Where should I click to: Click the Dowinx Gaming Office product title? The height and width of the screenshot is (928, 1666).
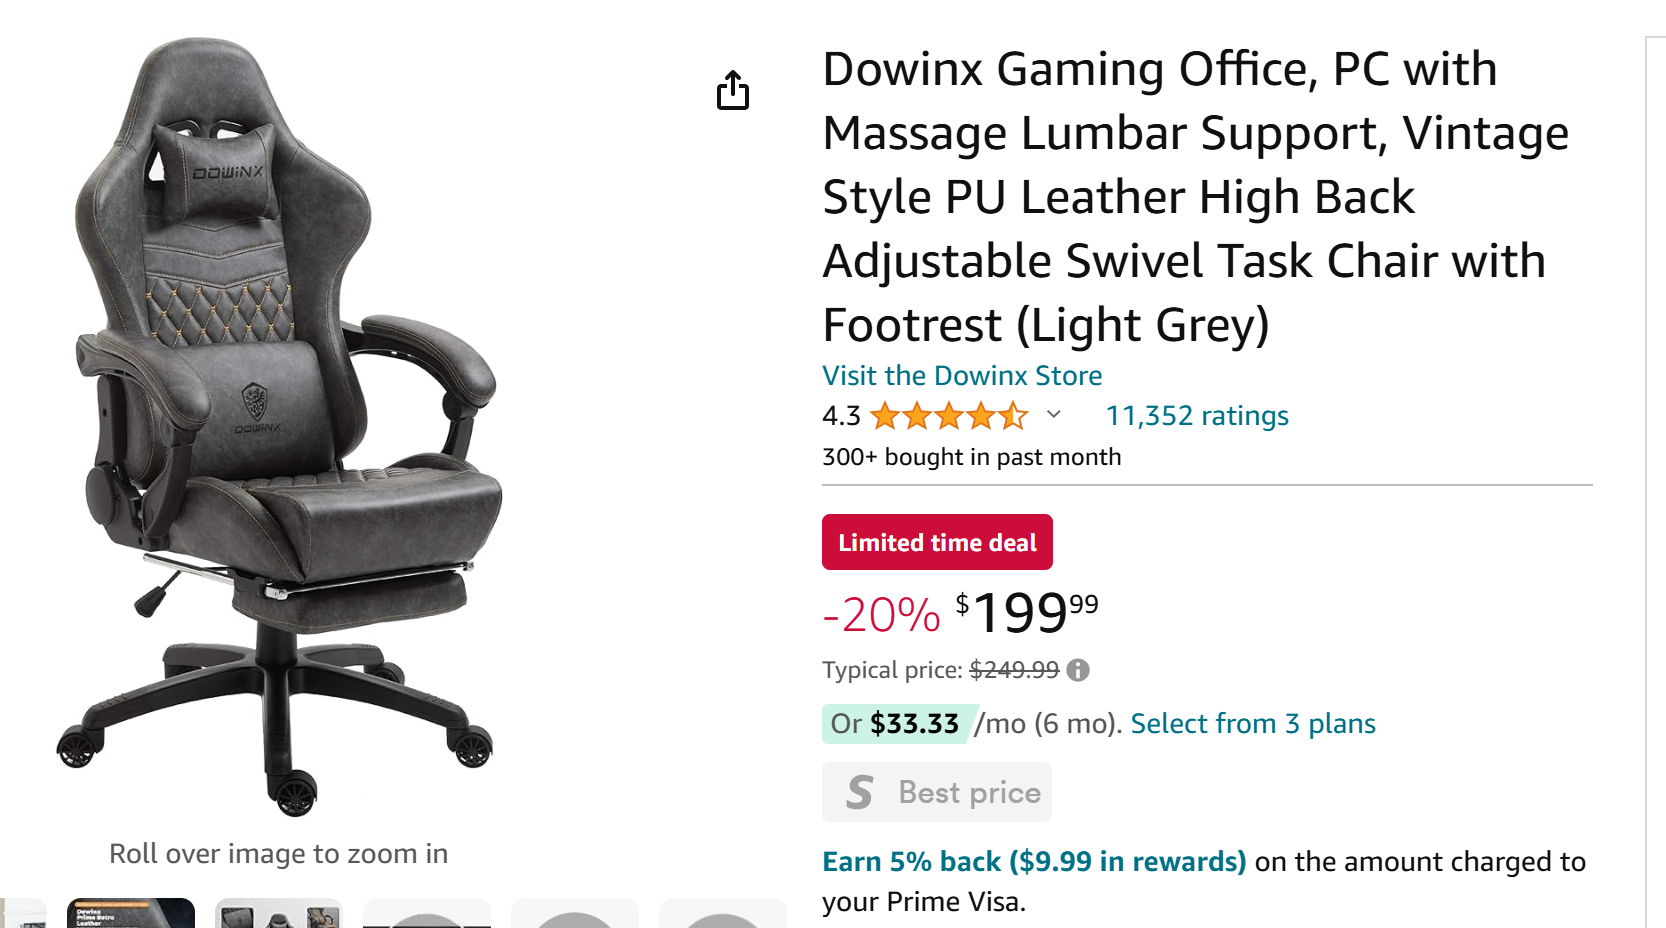click(x=1195, y=197)
